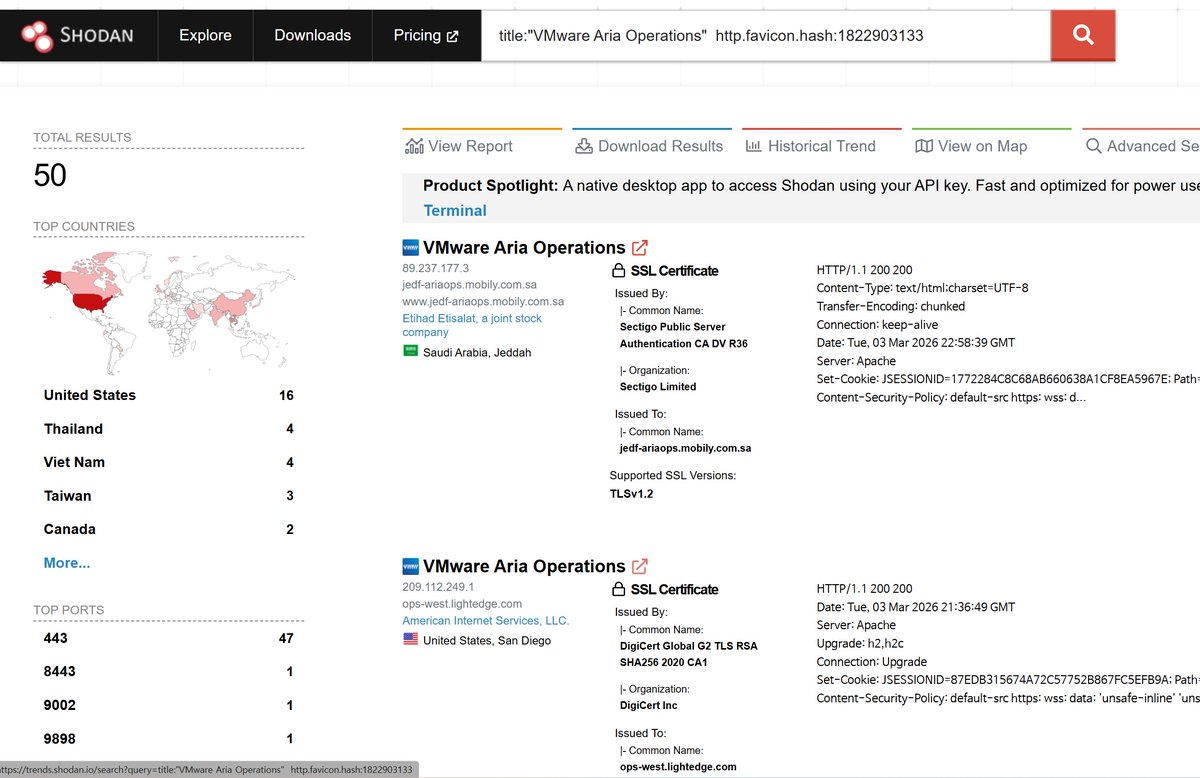This screenshot has height=778, width=1200.
Task: Open the Explore menu
Action: (205, 35)
